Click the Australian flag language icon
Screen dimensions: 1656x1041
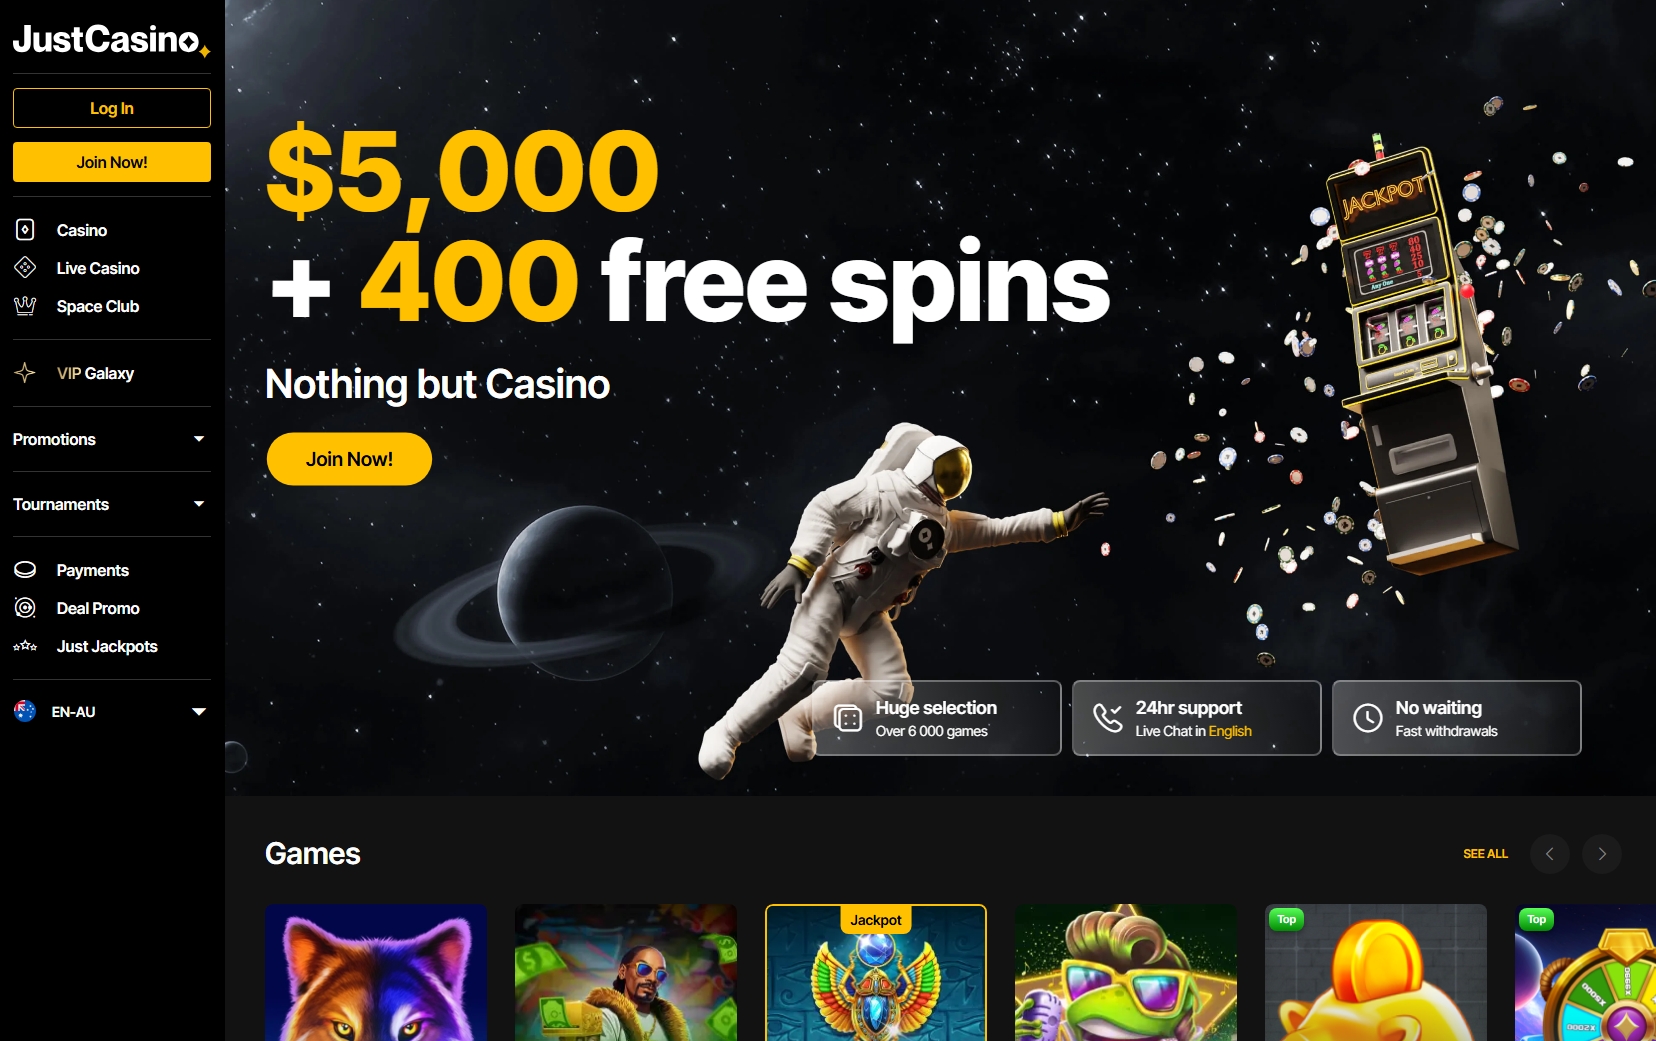(25, 711)
